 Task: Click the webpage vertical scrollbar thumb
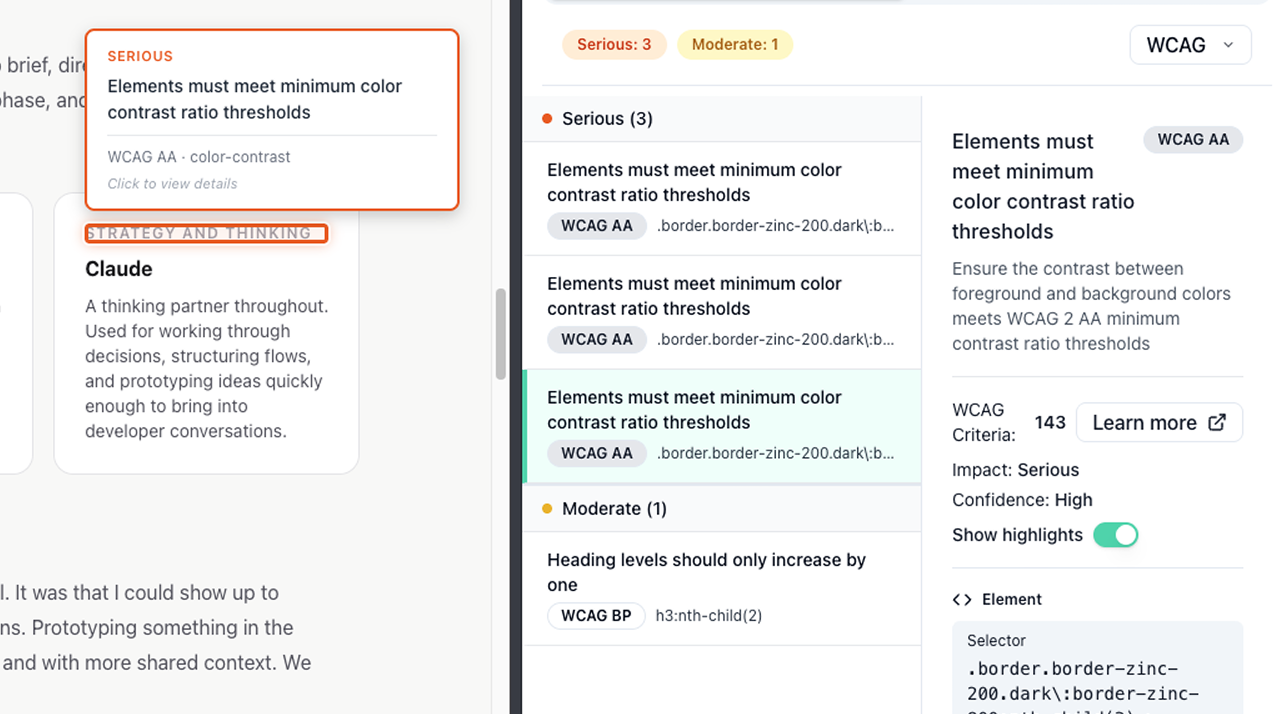click(x=501, y=334)
